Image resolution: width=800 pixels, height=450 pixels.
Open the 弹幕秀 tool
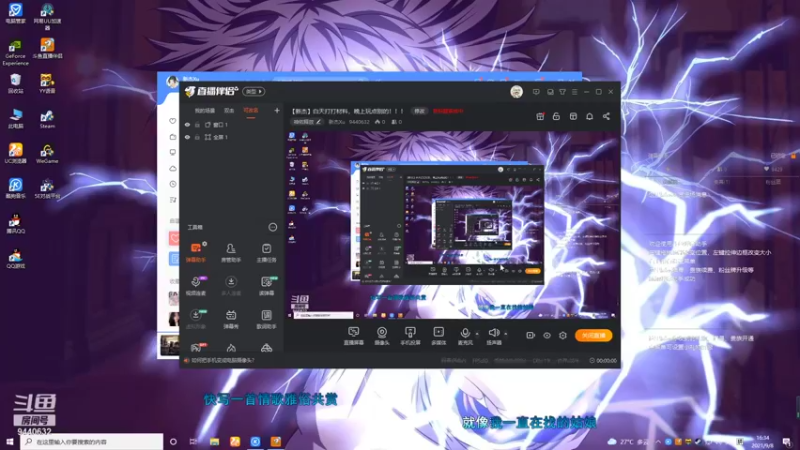coord(231,319)
